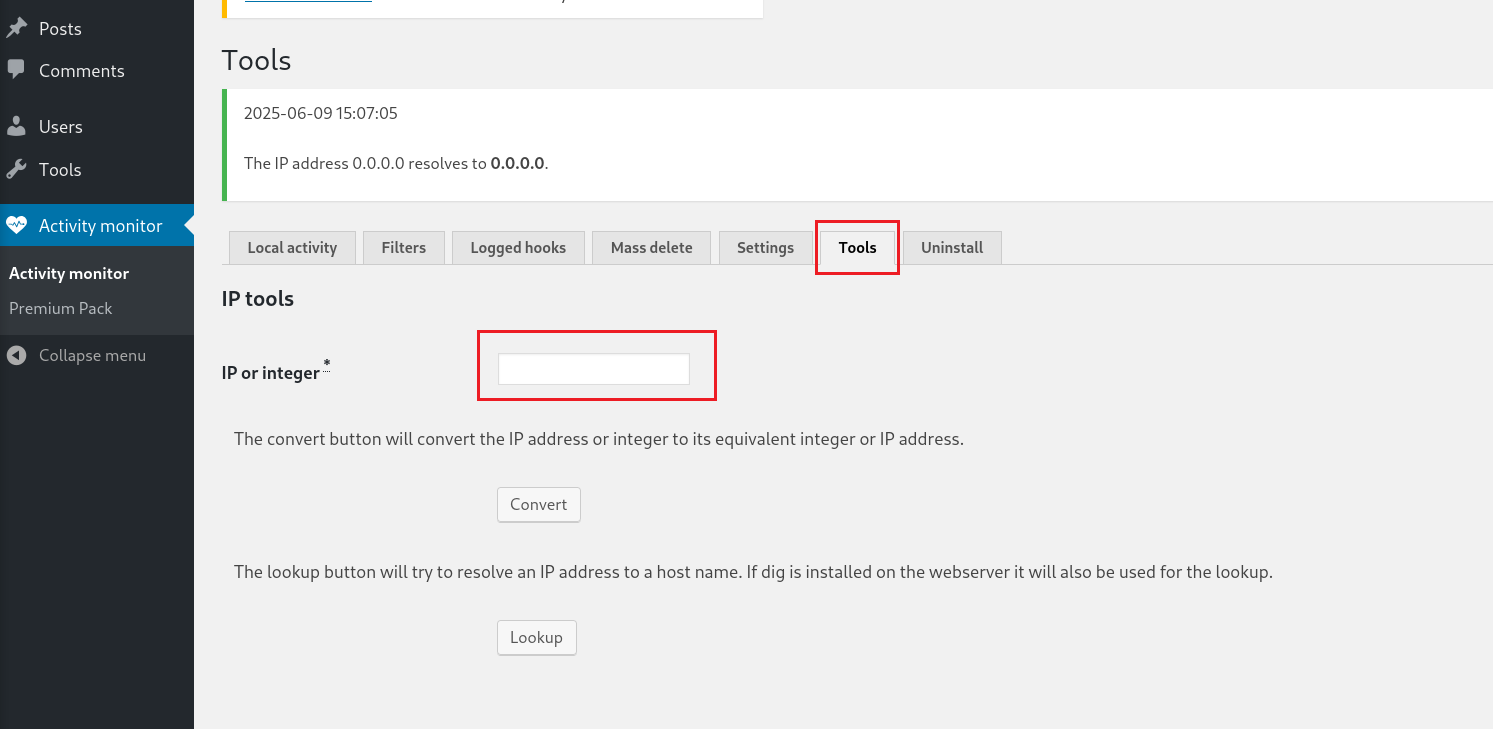This screenshot has width=1493, height=729.
Task: Open the Premium Pack submenu link
Action: coord(61,308)
